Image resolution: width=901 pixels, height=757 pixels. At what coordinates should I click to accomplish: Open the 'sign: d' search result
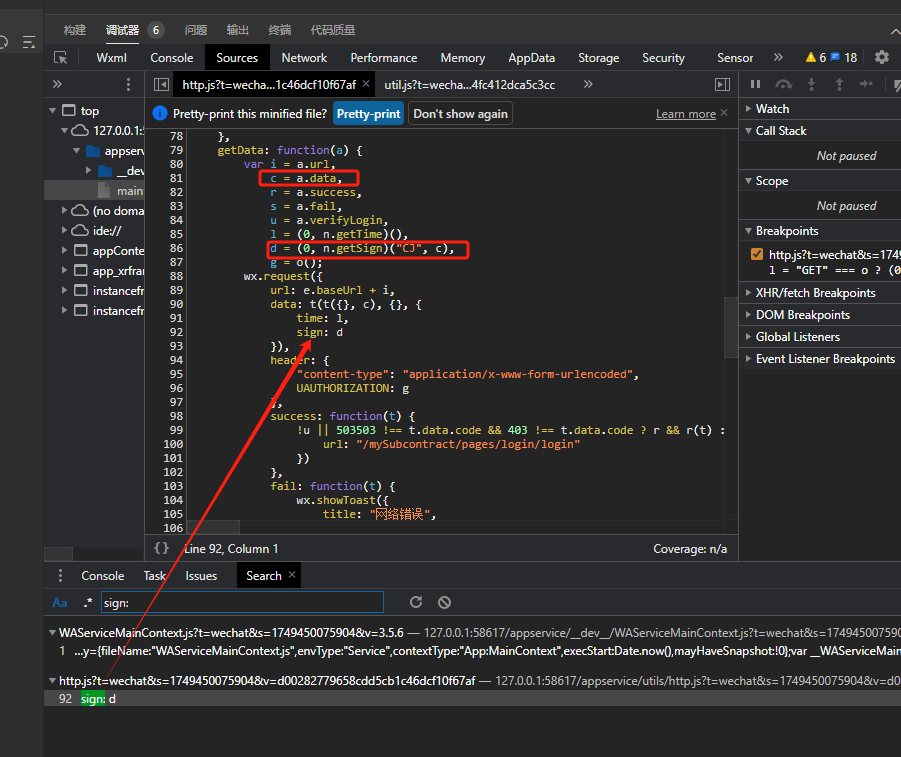tap(472, 698)
